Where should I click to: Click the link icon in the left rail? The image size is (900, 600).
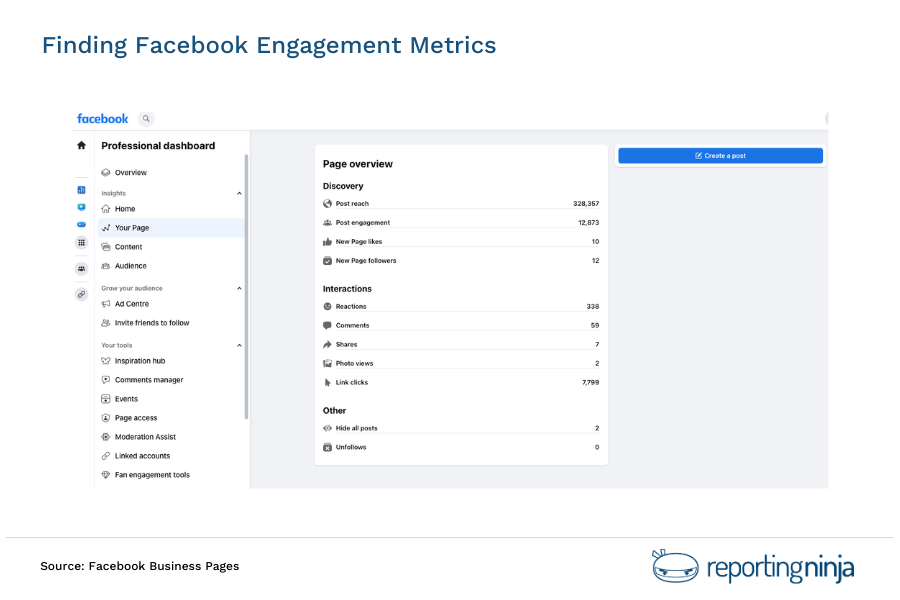tap(81, 293)
